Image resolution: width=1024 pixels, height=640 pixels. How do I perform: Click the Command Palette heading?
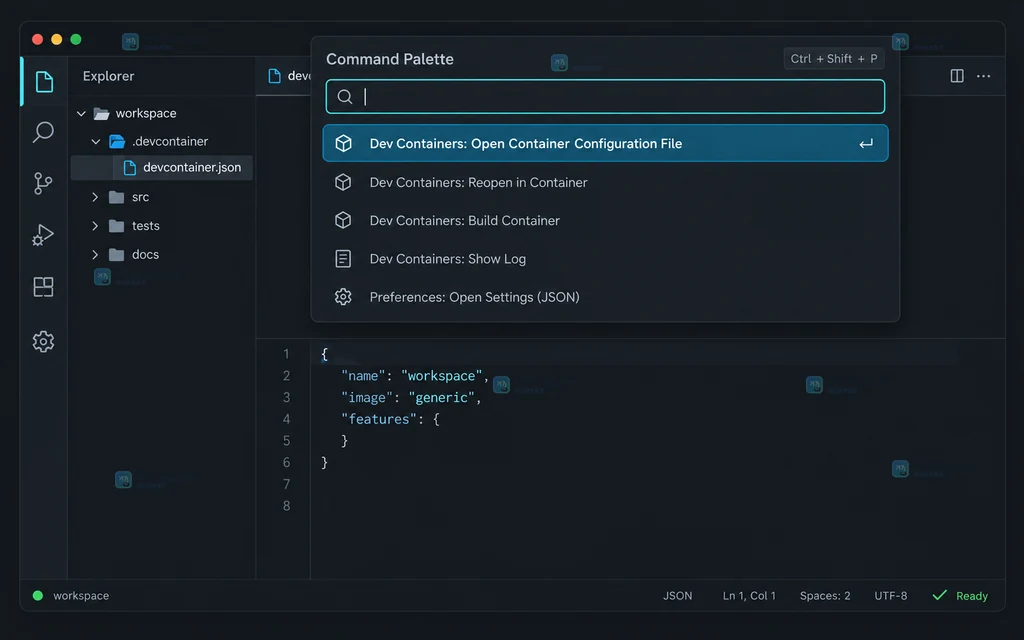pos(390,59)
